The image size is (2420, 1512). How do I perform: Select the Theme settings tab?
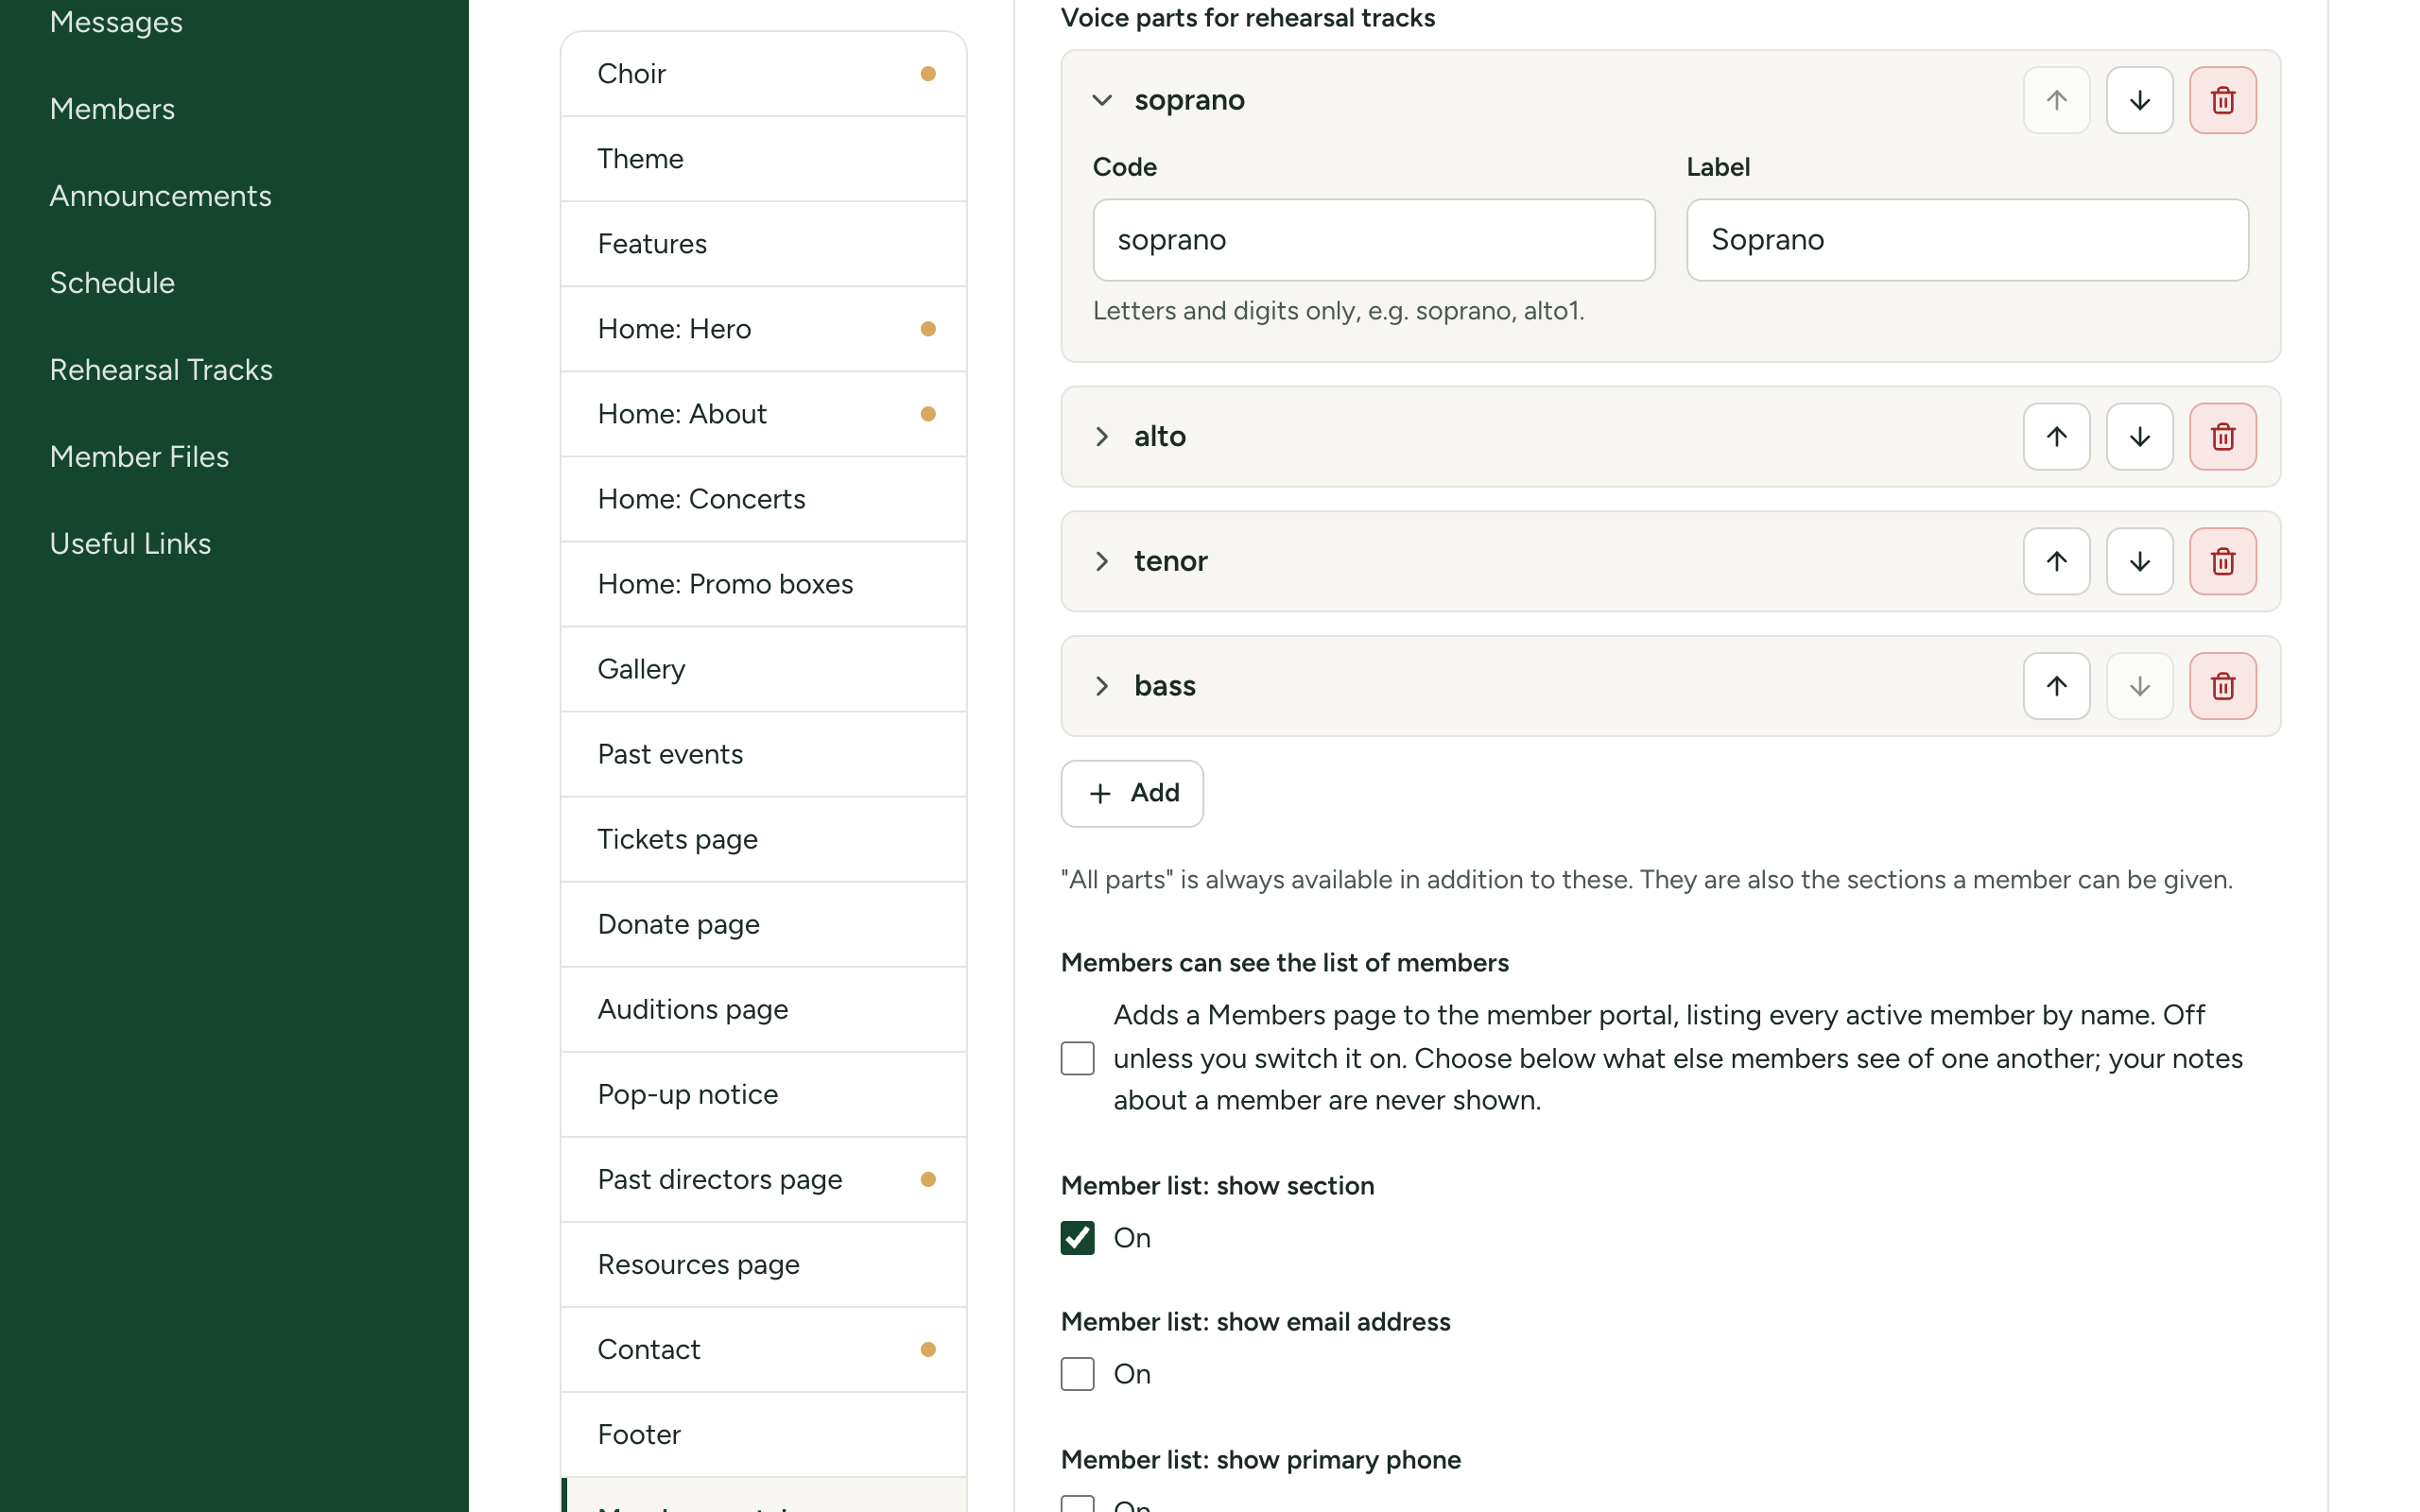[763, 159]
